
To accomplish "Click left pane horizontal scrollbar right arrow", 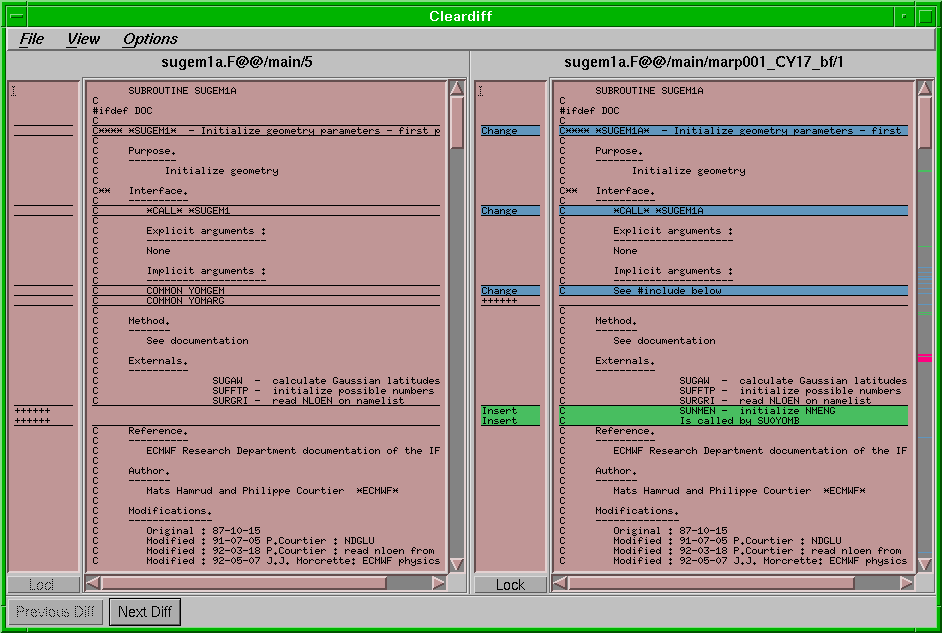I will pos(439,583).
